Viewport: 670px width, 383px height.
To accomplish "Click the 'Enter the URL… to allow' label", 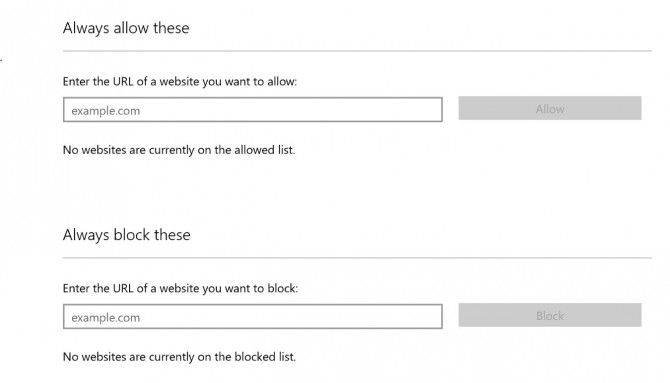I will pyautogui.click(x=179, y=82).
